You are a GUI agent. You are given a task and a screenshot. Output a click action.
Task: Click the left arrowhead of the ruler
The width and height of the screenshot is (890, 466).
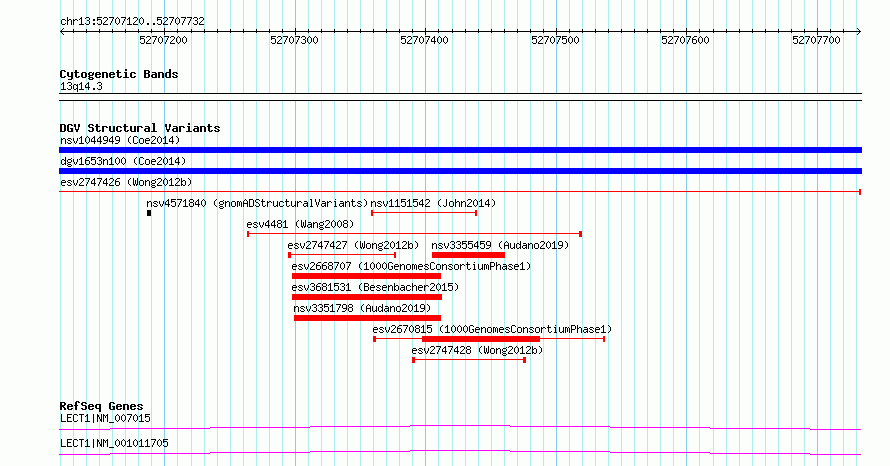pyautogui.click(x=62, y=32)
